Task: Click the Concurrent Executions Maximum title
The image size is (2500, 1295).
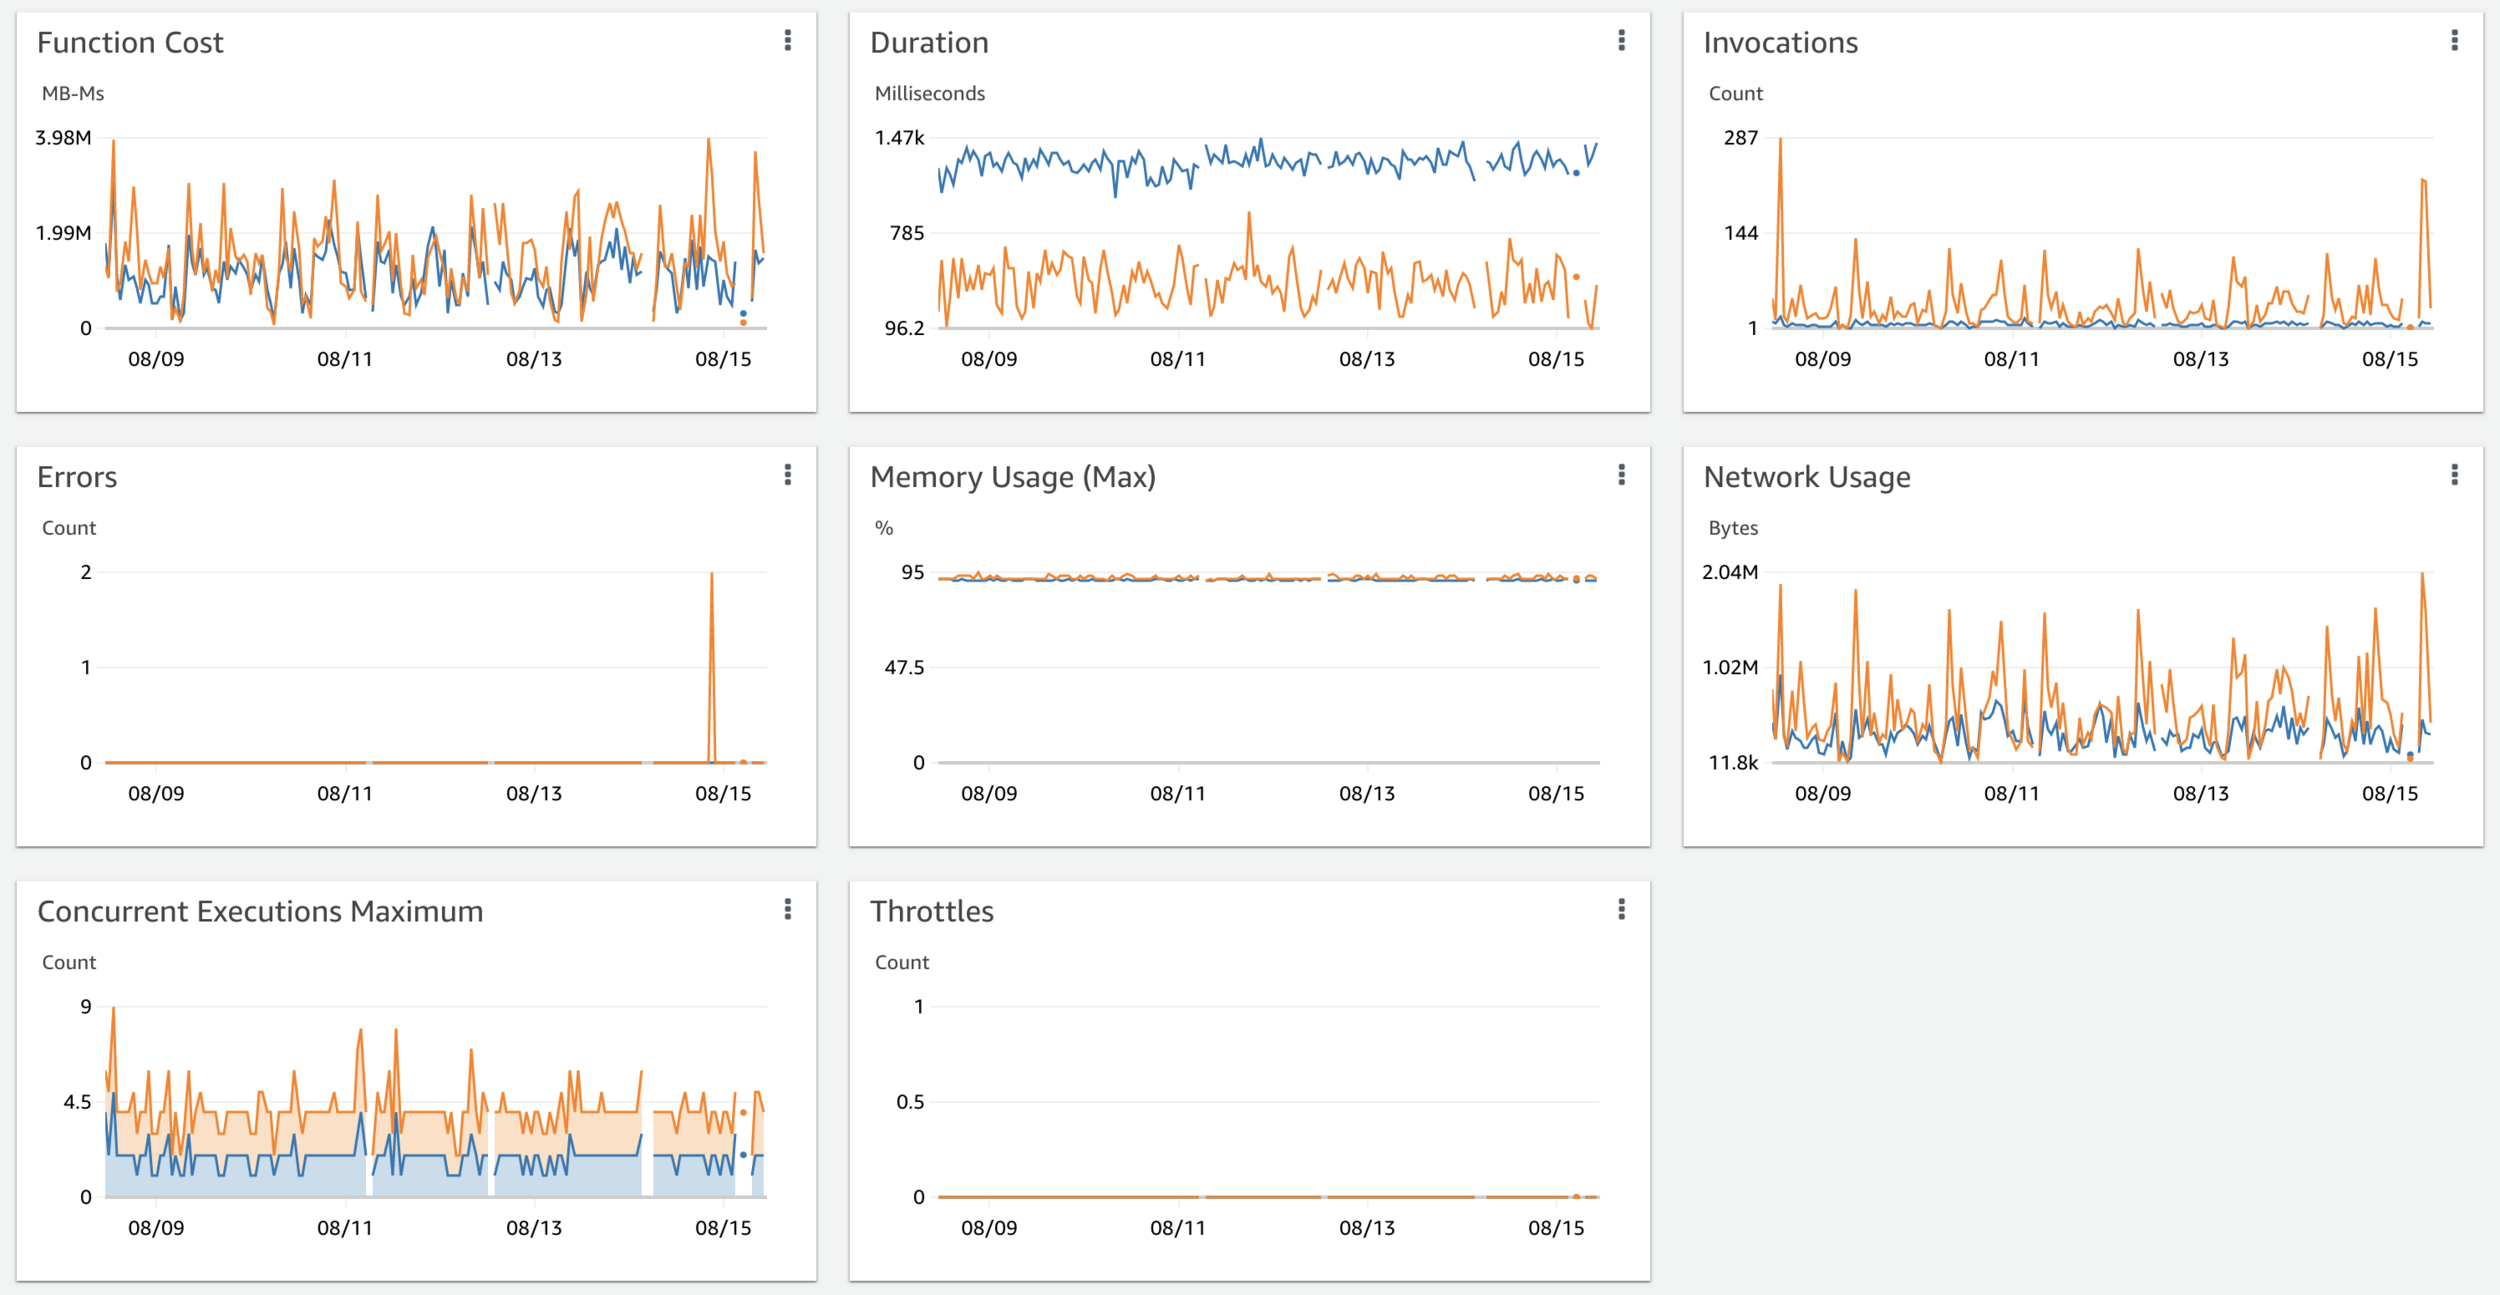Action: point(260,912)
